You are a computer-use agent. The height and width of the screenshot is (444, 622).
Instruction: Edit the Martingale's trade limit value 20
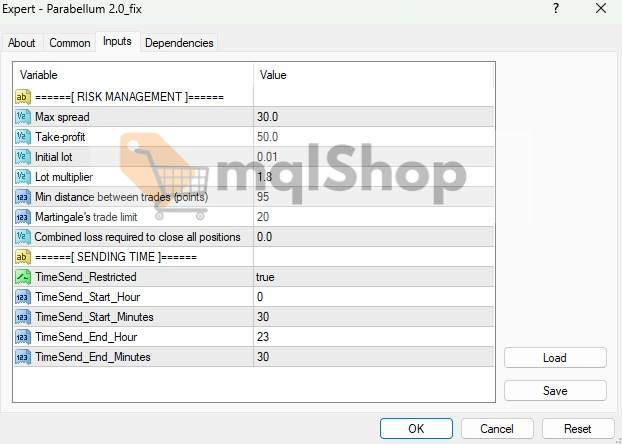point(374,217)
